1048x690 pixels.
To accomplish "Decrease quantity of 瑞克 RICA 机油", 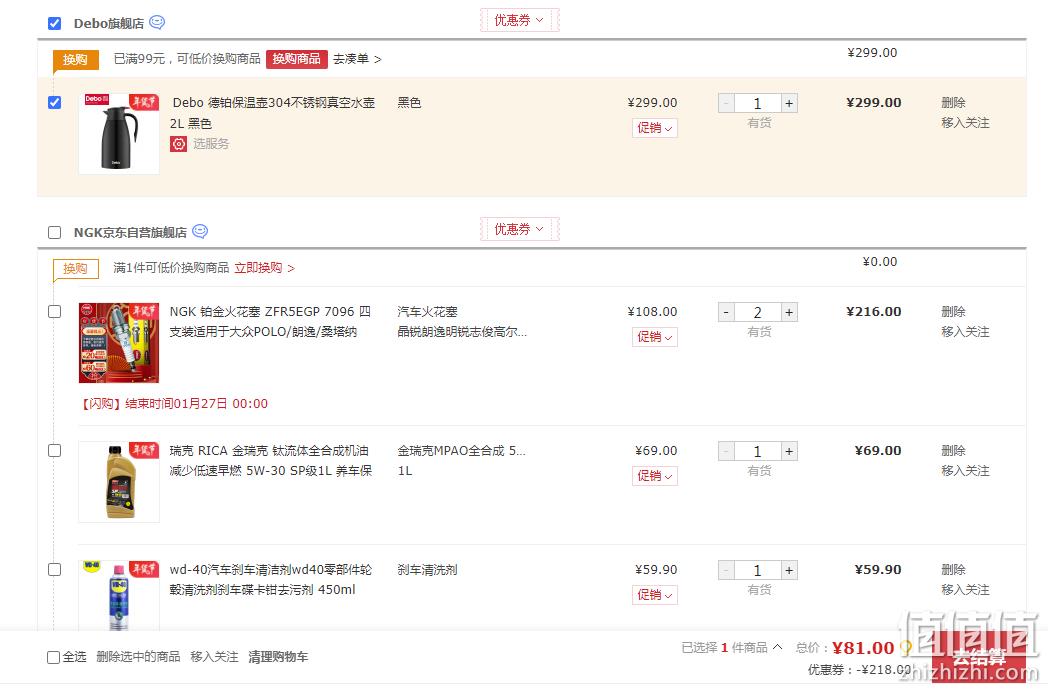I will click(727, 451).
